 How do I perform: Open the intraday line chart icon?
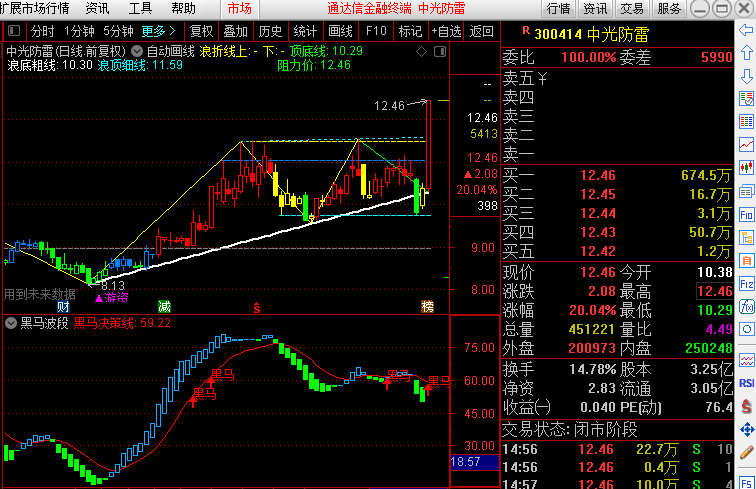click(746, 145)
